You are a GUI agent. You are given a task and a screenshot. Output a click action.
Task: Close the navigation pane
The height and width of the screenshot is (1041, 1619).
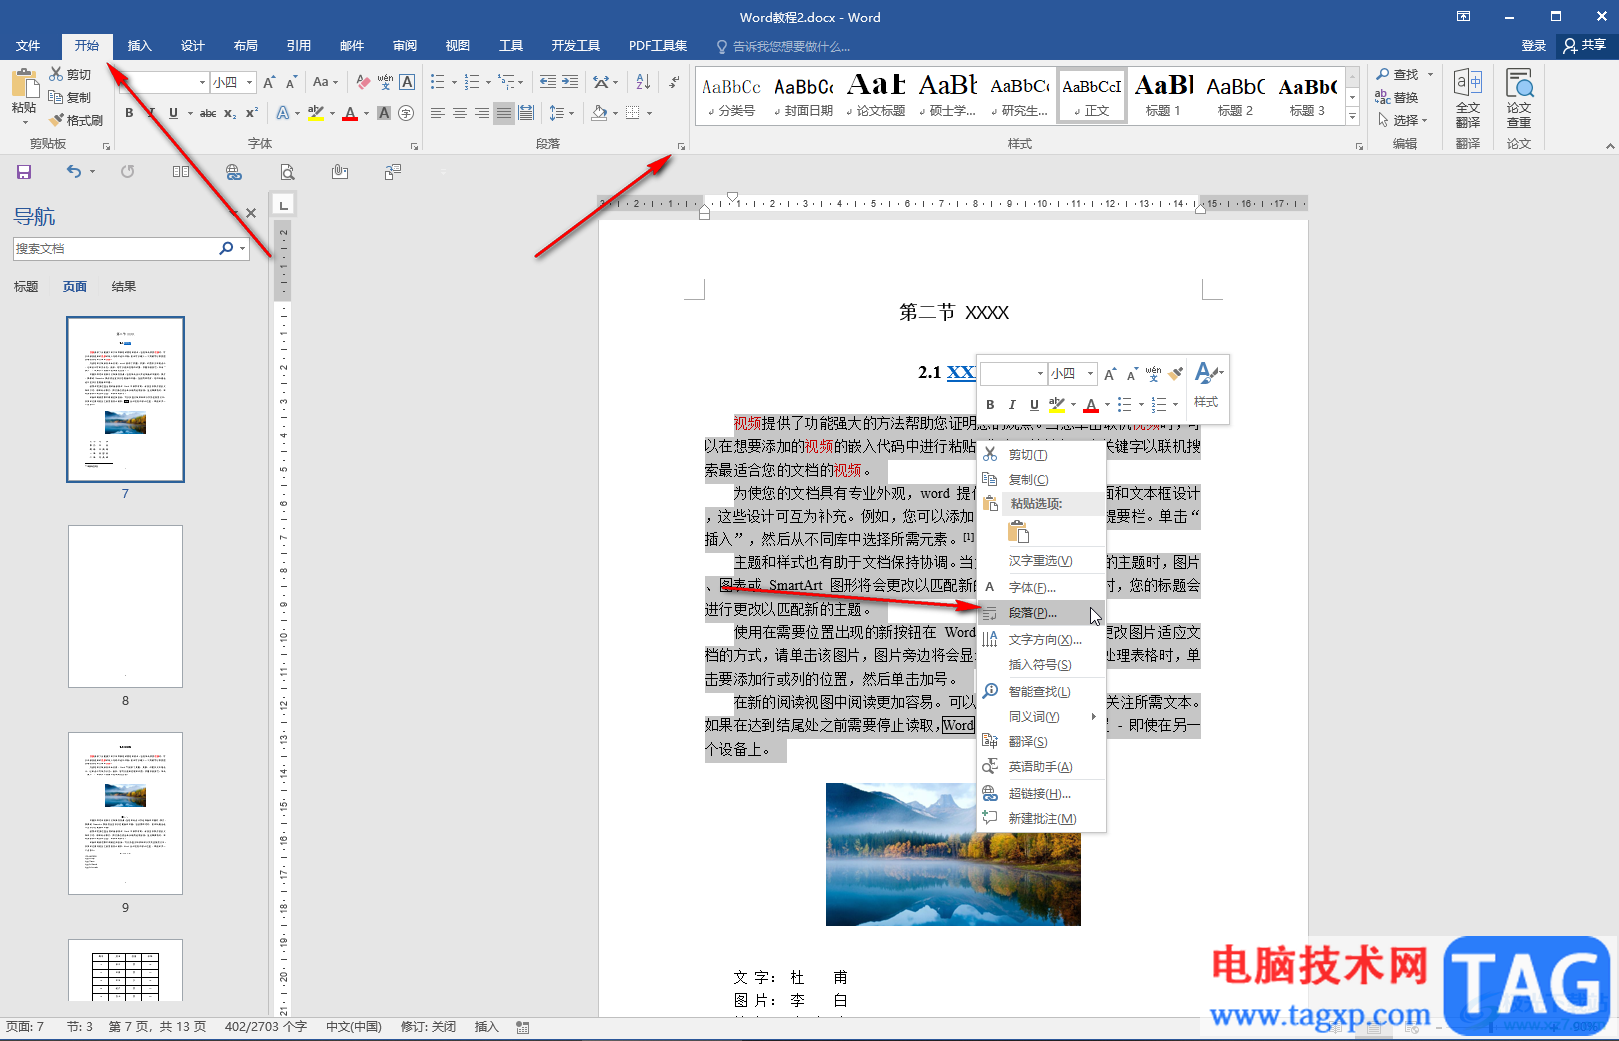[251, 213]
